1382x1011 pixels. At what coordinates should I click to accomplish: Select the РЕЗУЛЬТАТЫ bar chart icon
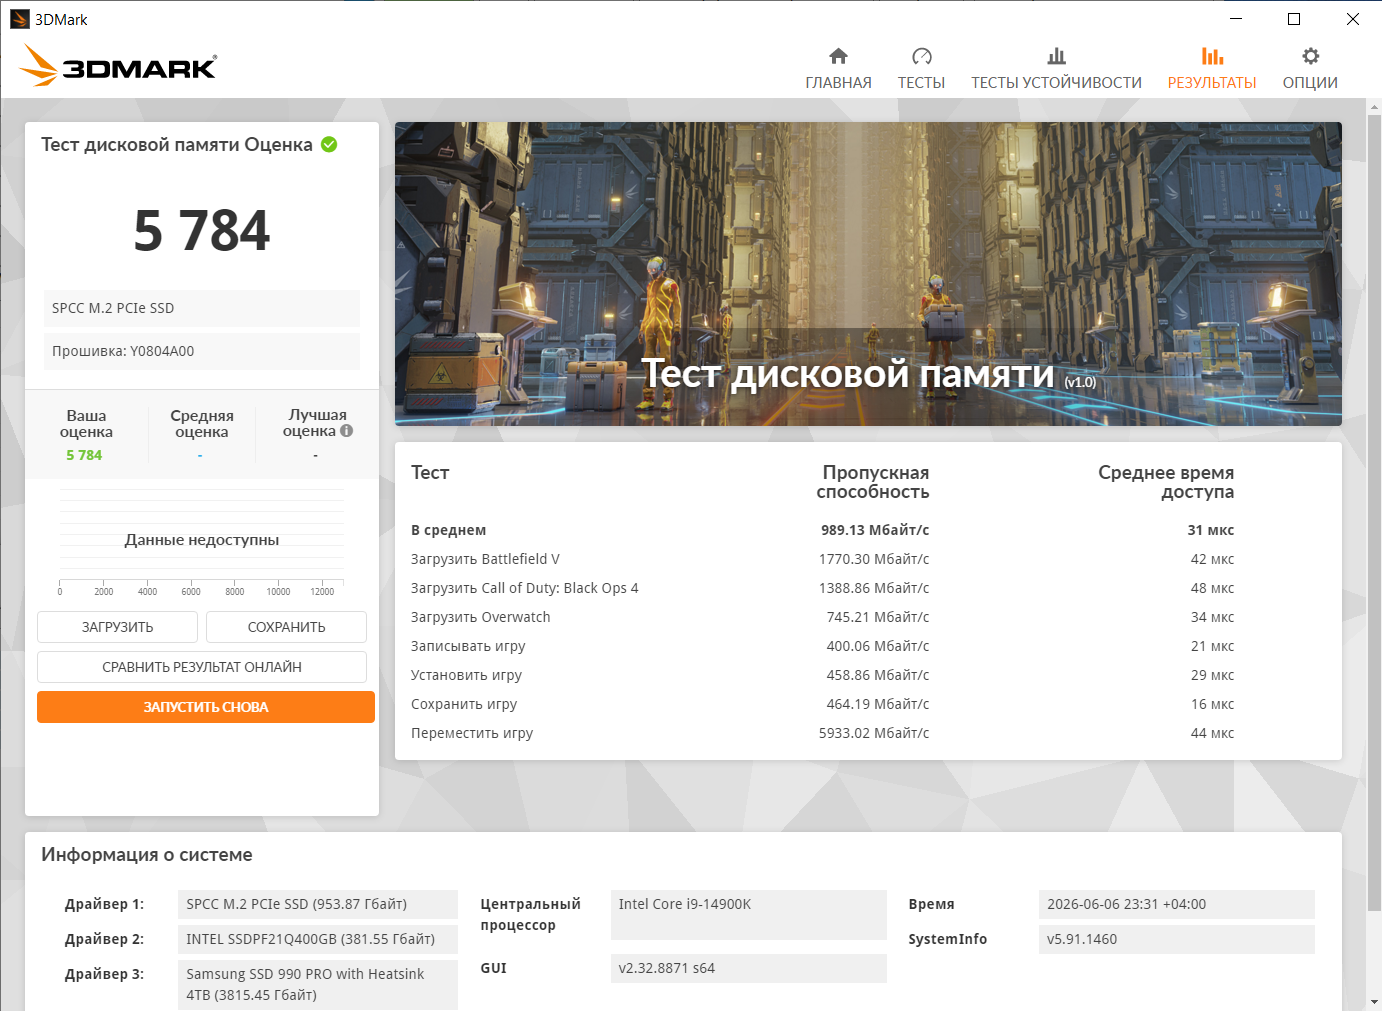pos(1212,56)
